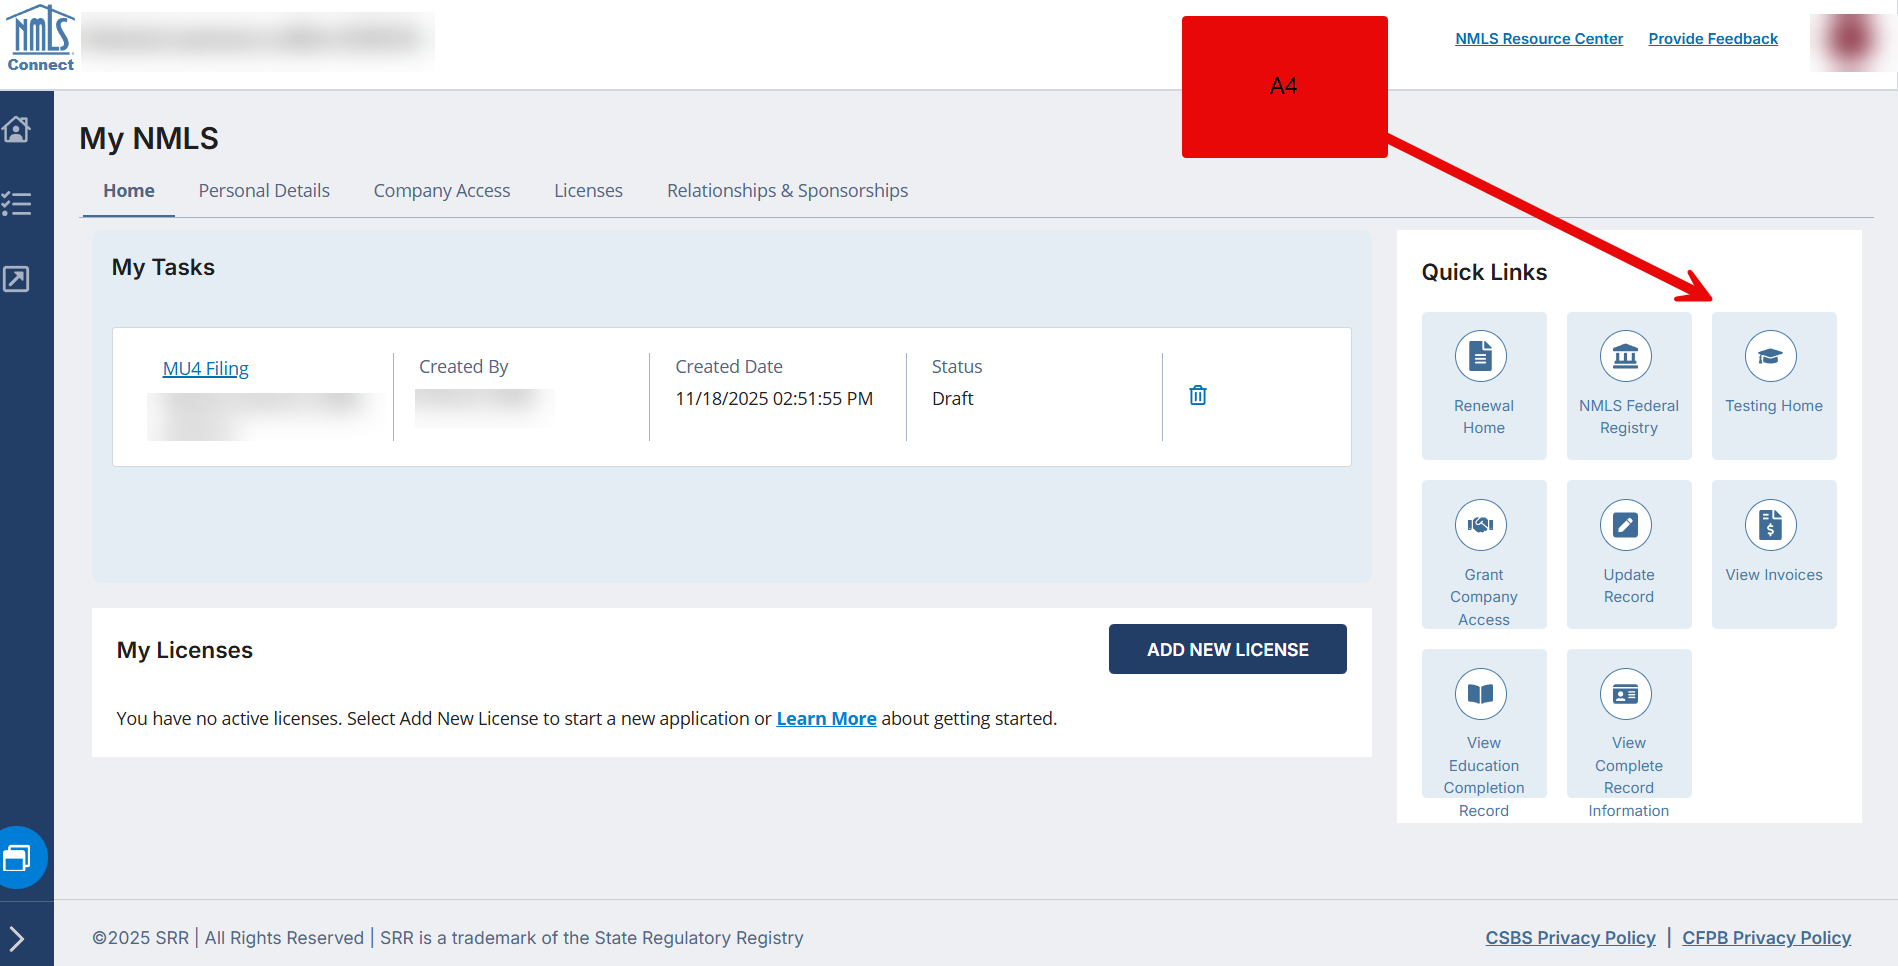Click the external link sidebar icon
Image resolution: width=1898 pixels, height=966 pixels.
[x=17, y=279]
